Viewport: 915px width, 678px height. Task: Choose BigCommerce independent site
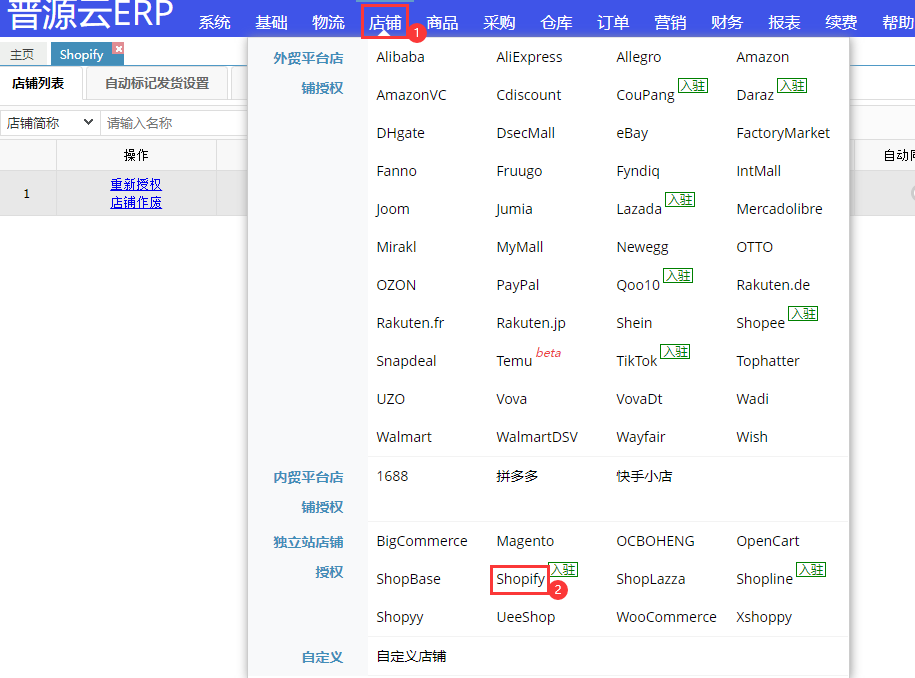422,541
